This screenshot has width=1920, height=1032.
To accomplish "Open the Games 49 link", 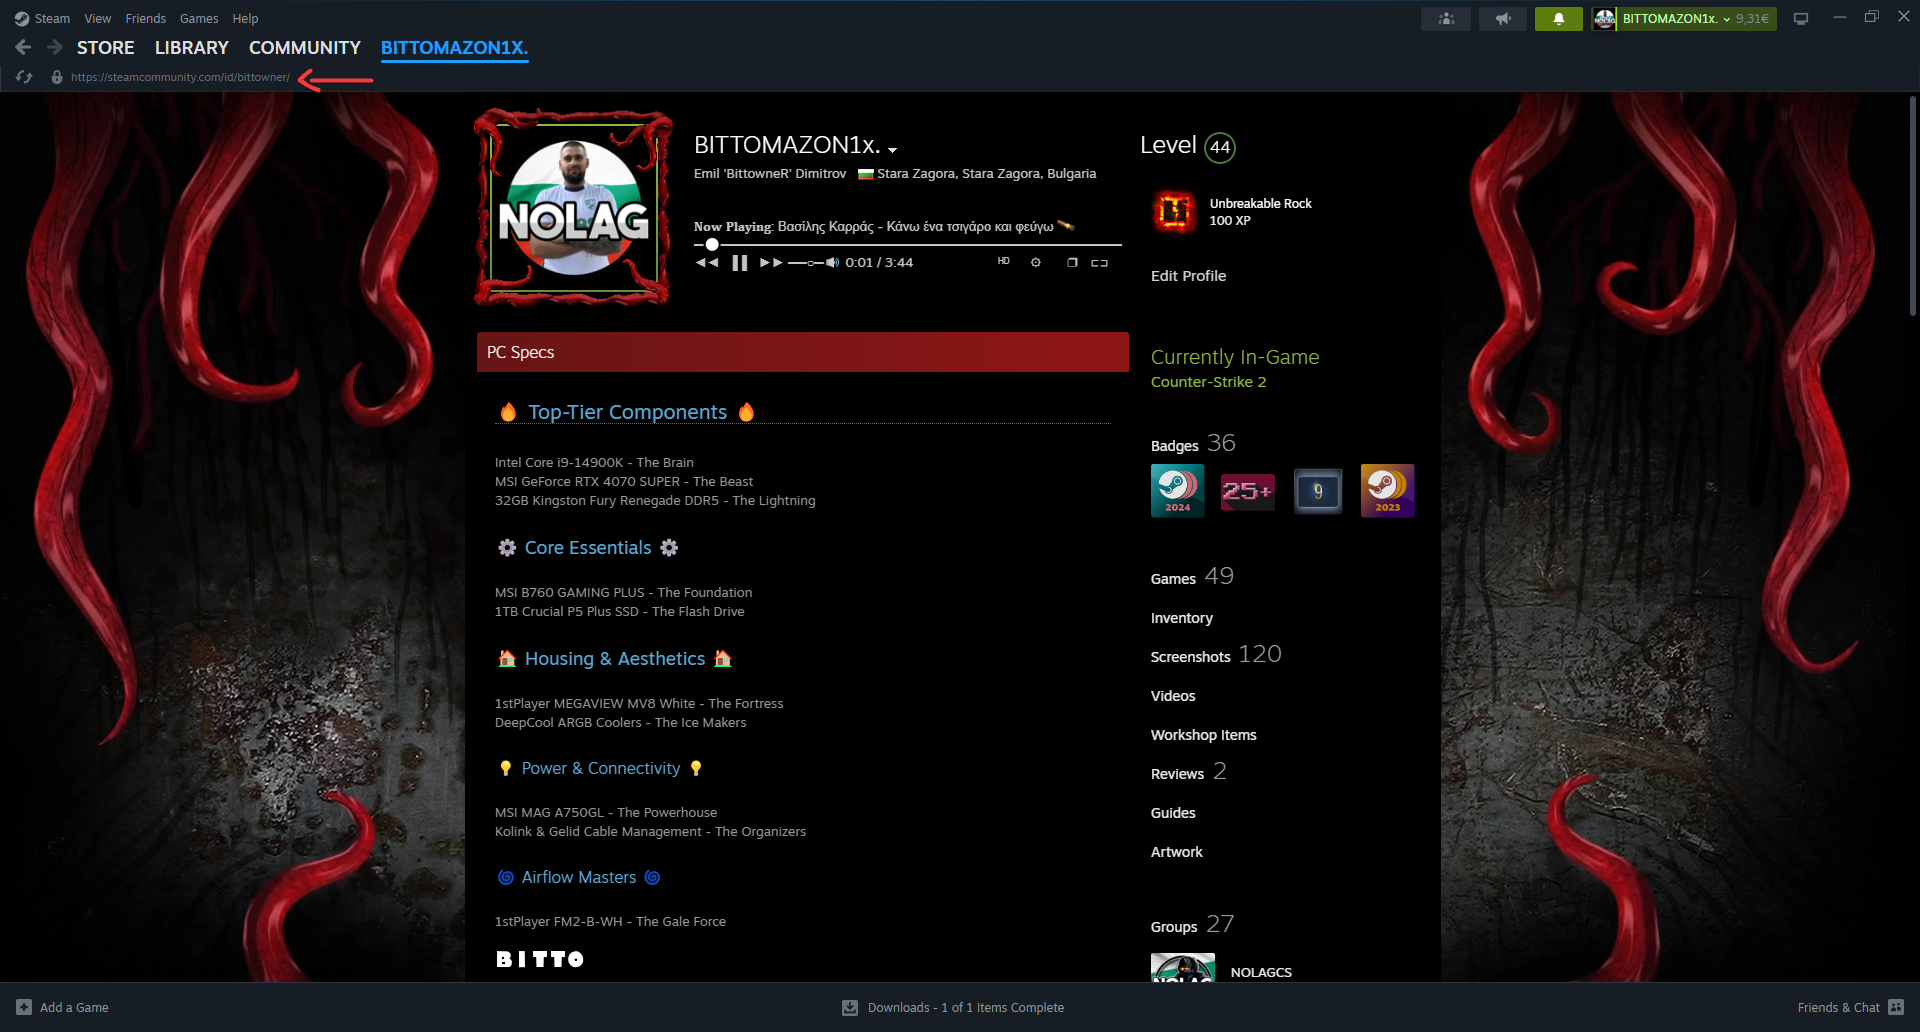I will pos(1192,576).
